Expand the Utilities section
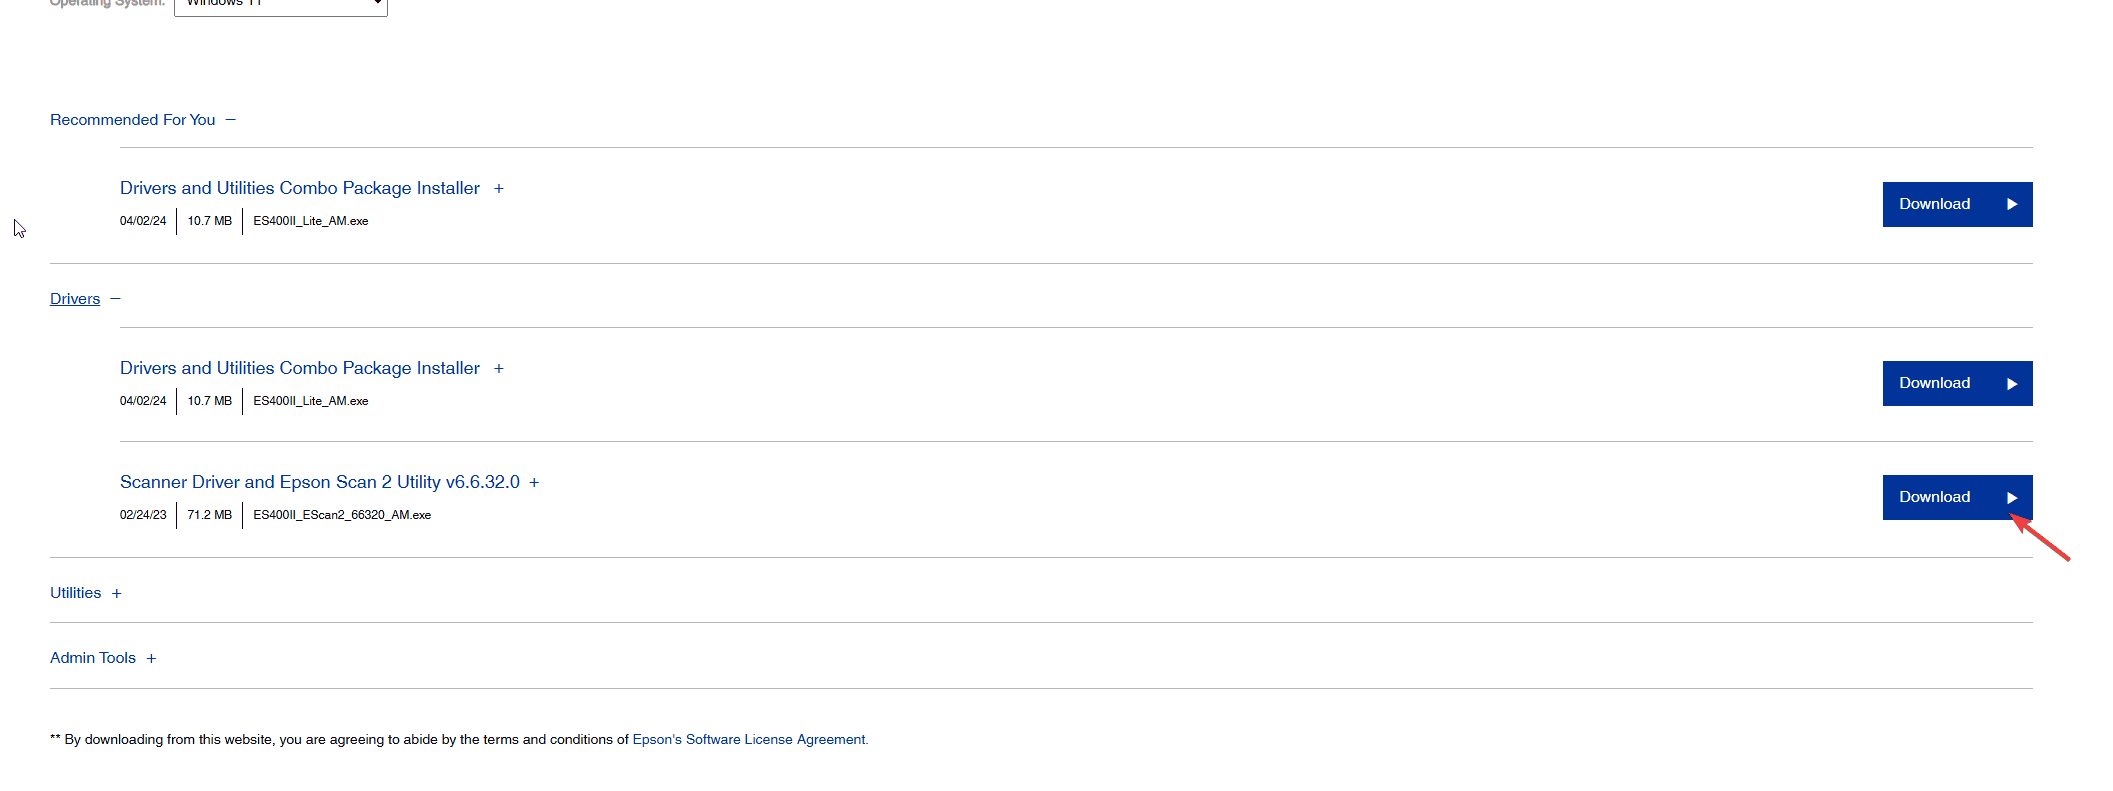This screenshot has width=2113, height=791. pos(76,593)
